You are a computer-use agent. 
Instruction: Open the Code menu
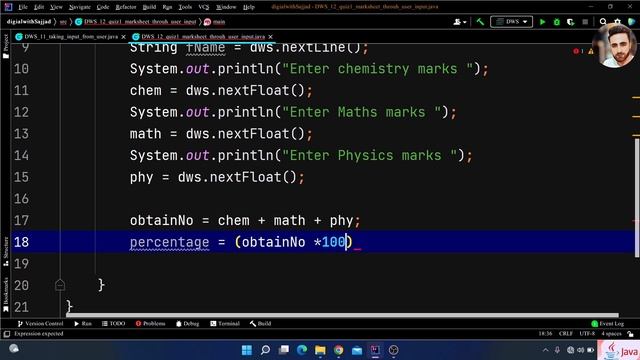(103, 7)
